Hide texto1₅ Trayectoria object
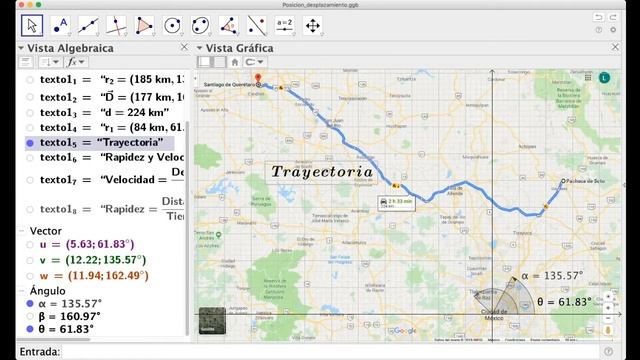The width and height of the screenshot is (640, 360). click(x=30, y=143)
